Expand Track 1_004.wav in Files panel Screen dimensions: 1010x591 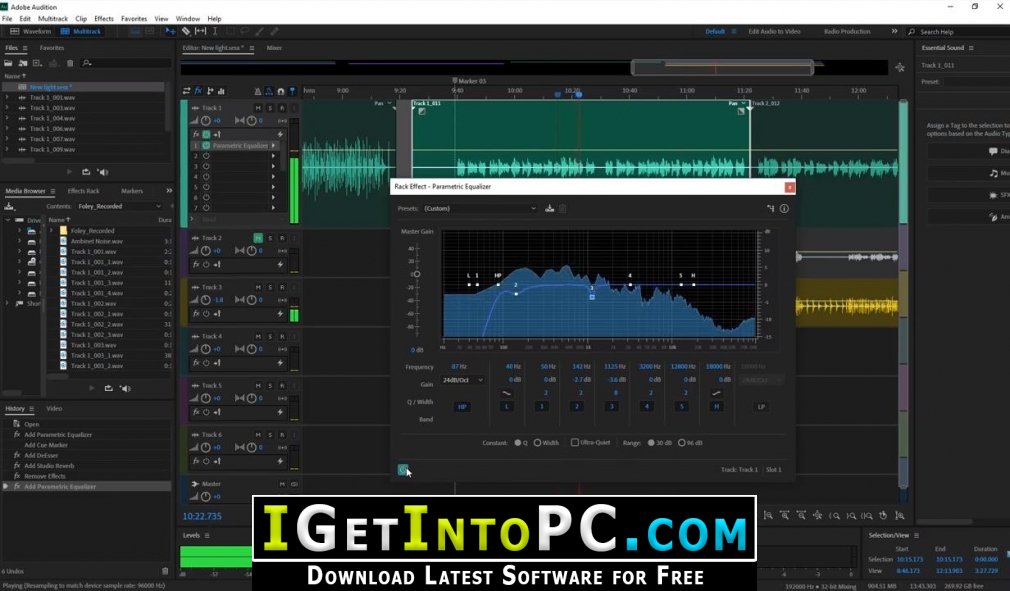(x=7, y=118)
